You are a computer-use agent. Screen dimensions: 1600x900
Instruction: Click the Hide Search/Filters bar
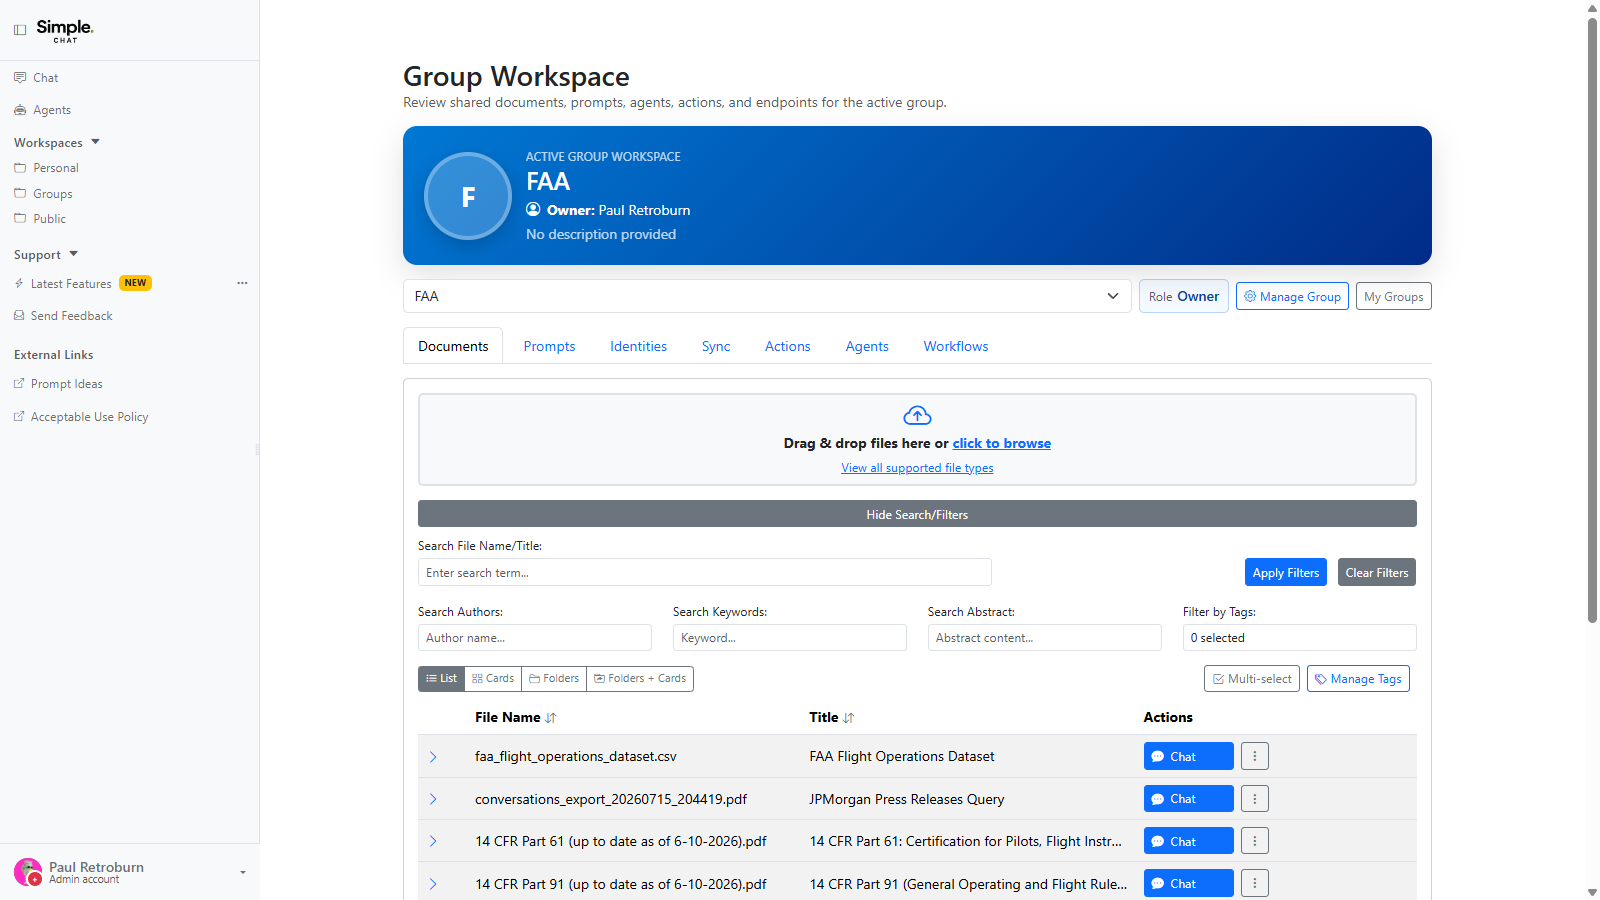tap(917, 514)
